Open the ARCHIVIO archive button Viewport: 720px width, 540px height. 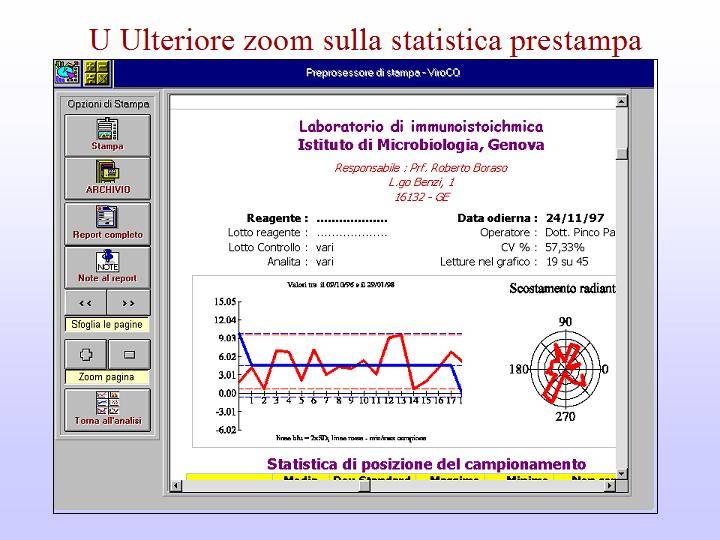107,178
